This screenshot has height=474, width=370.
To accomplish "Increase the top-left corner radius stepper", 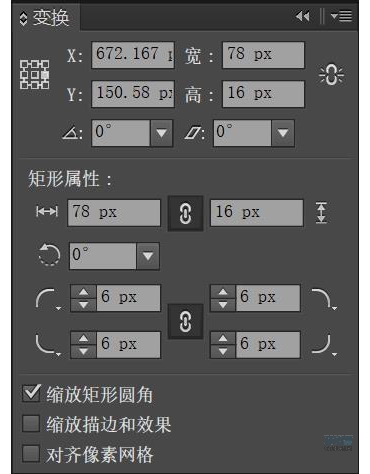I will pyautogui.click(x=83, y=292).
